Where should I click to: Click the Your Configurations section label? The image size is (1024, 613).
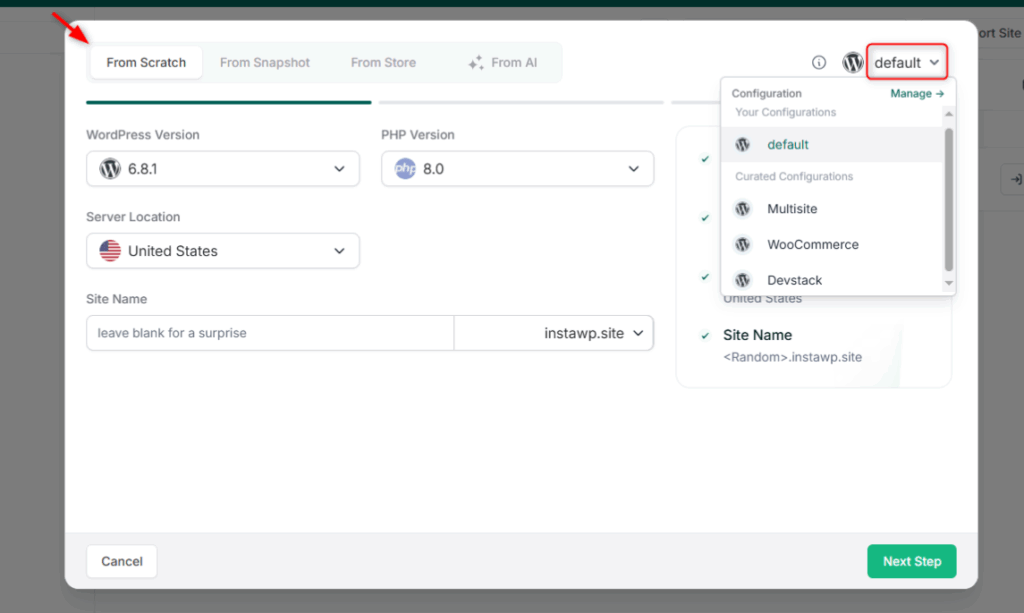tap(786, 112)
